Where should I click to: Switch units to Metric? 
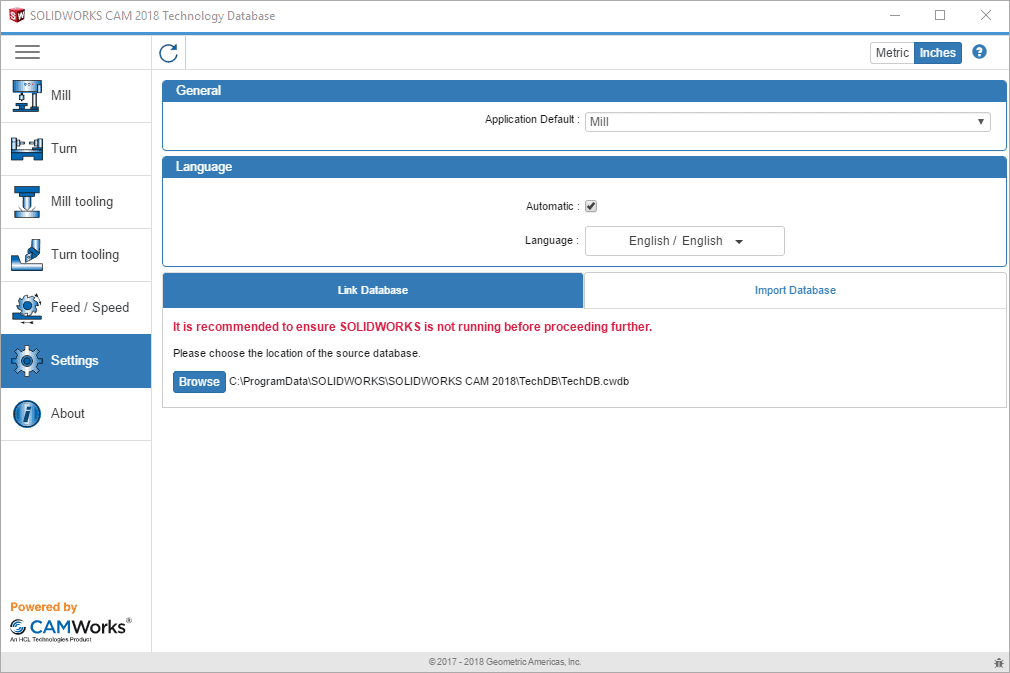point(892,53)
